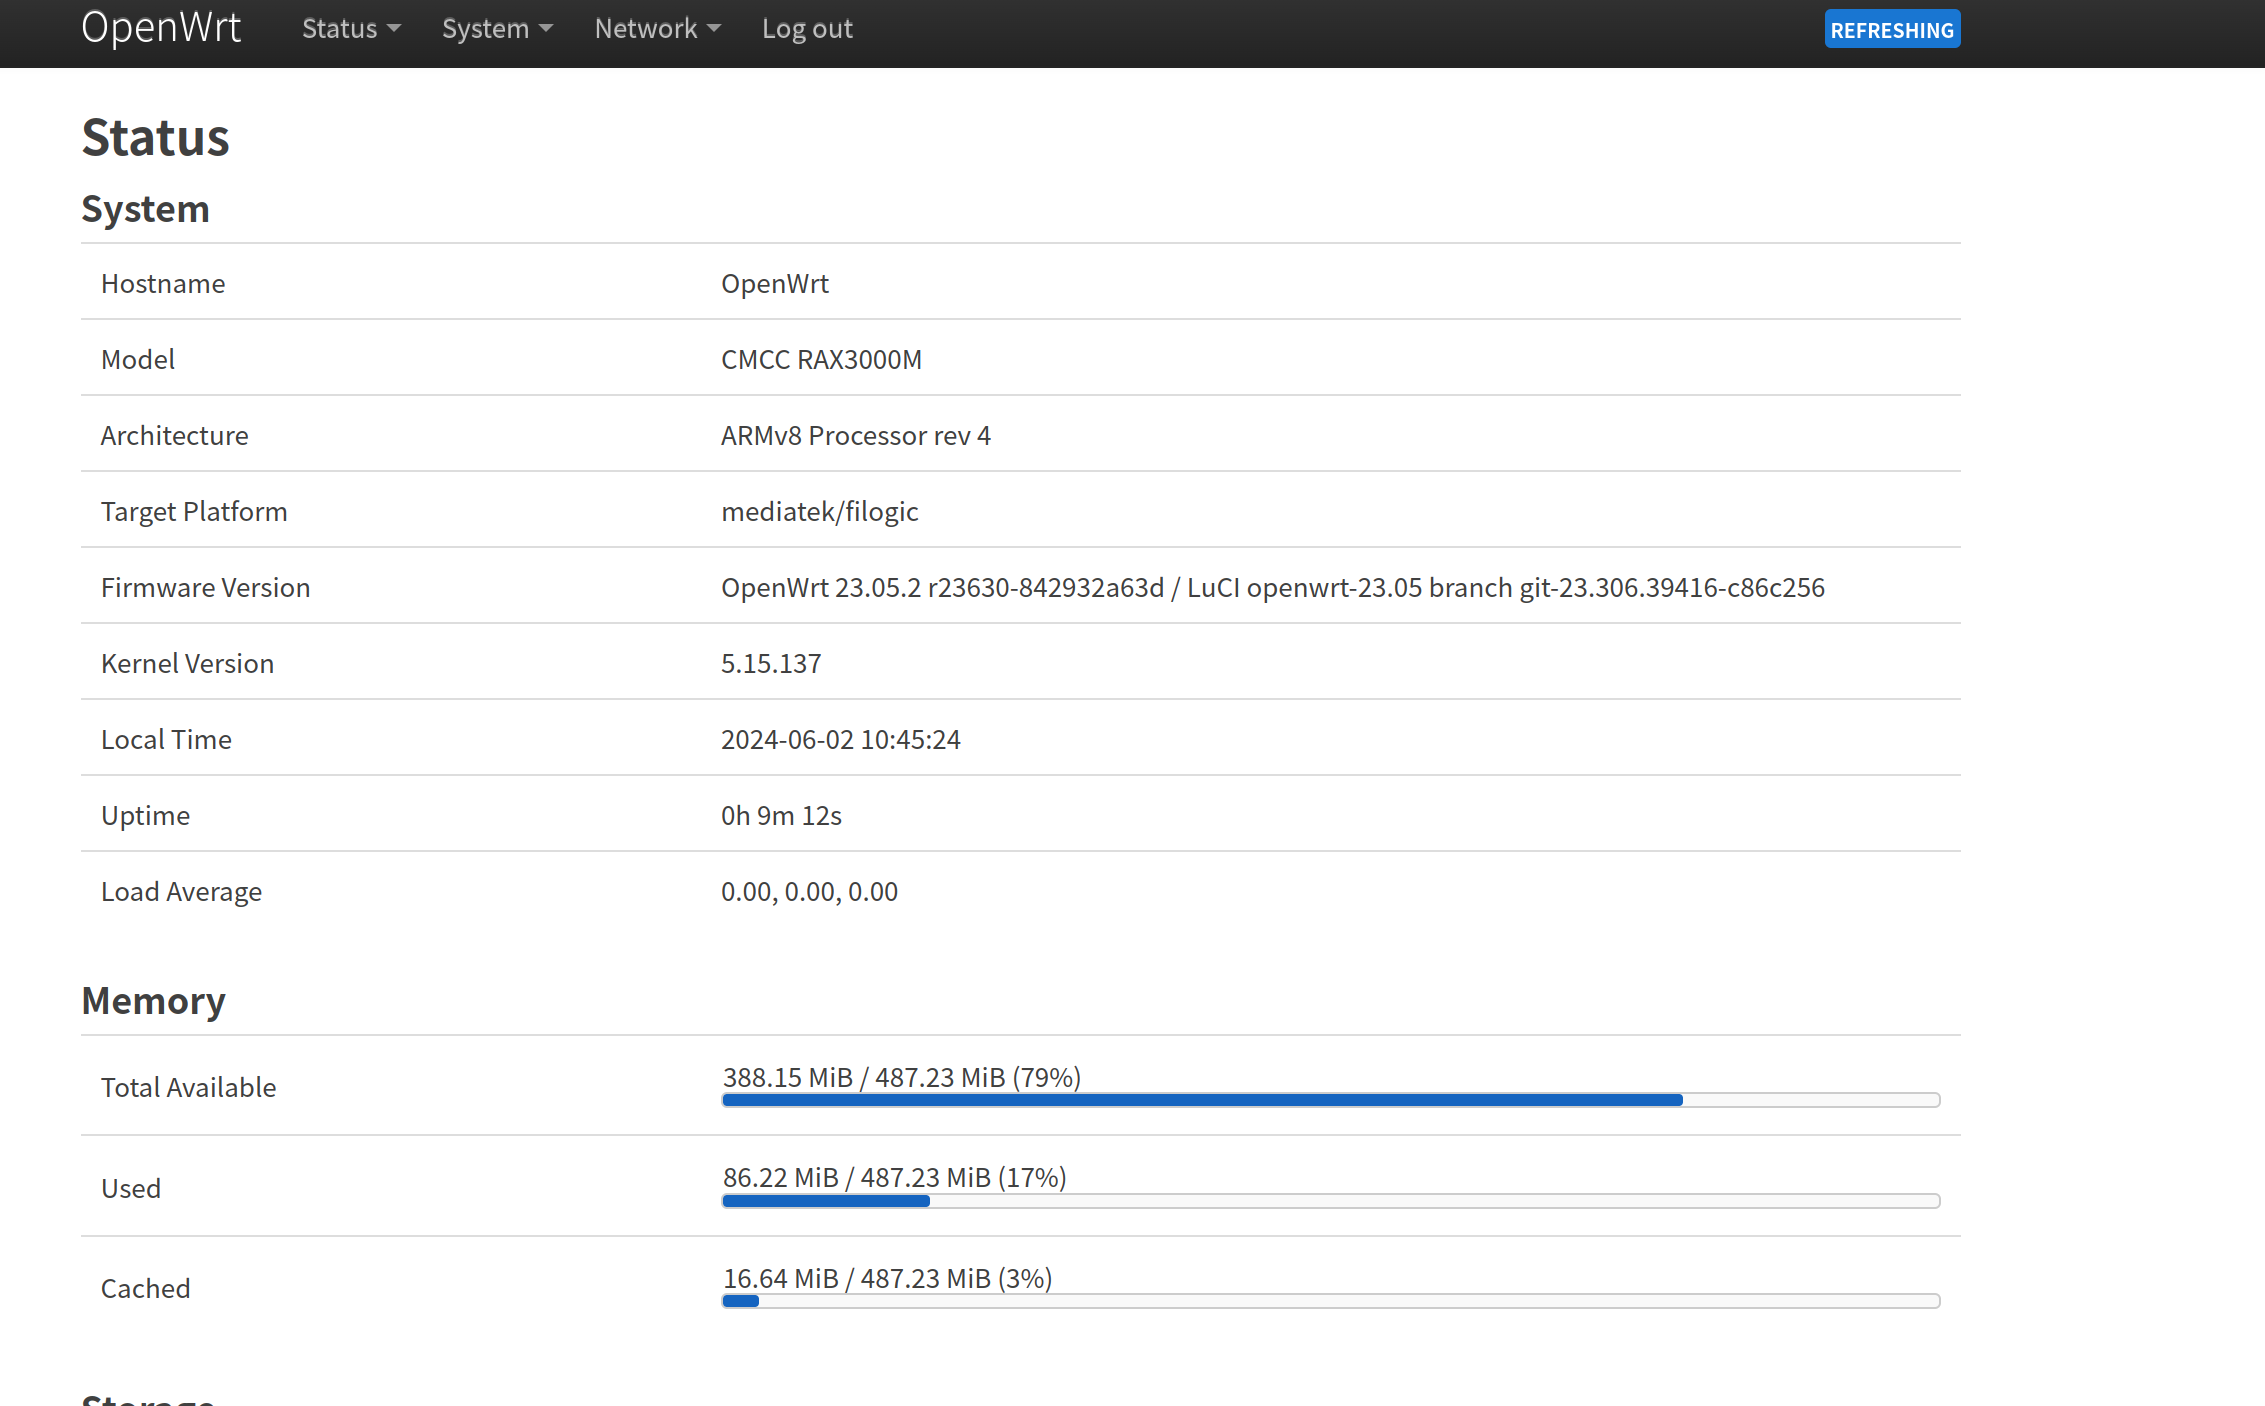Click the Uptime value text
Image resolution: width=2265 pixels, height=1406 pixels.
click(781, 816)
